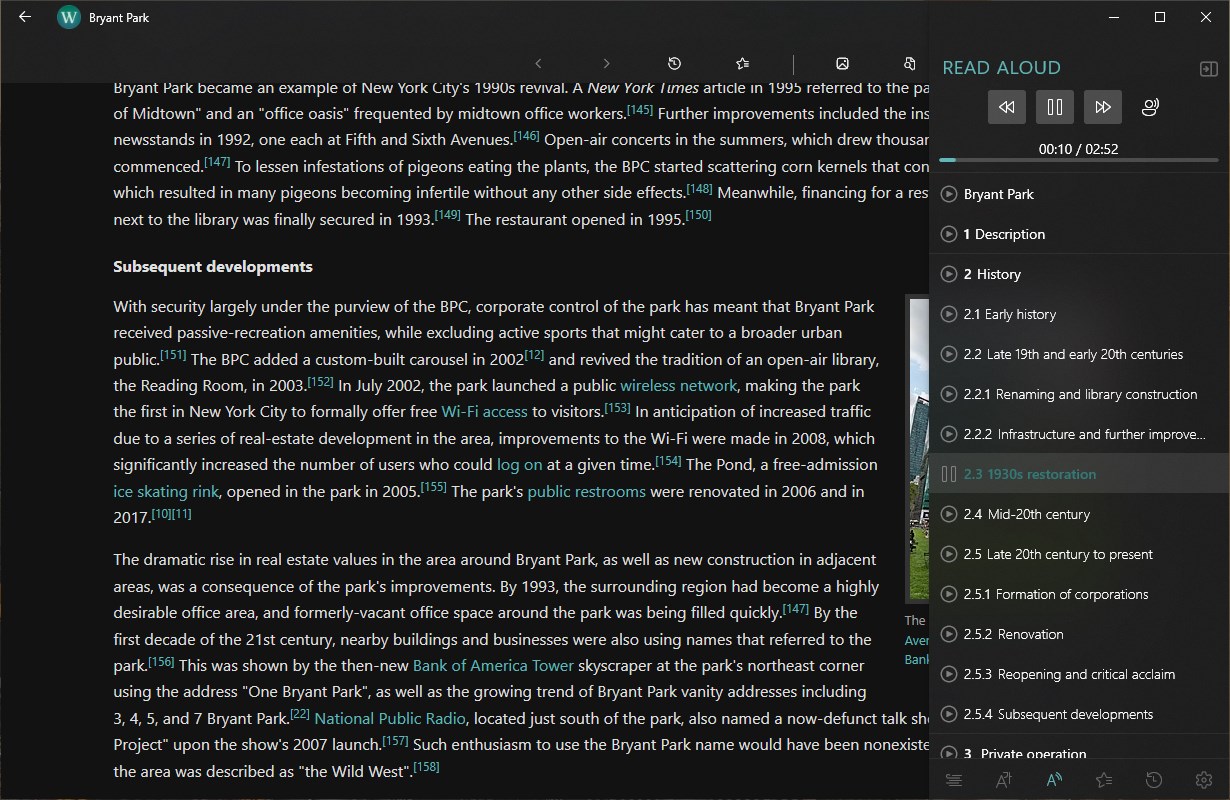This screenshot has height=800, width=1230.
Task: Play 2.2.1 Renaming and library construction
Action: 949,394
